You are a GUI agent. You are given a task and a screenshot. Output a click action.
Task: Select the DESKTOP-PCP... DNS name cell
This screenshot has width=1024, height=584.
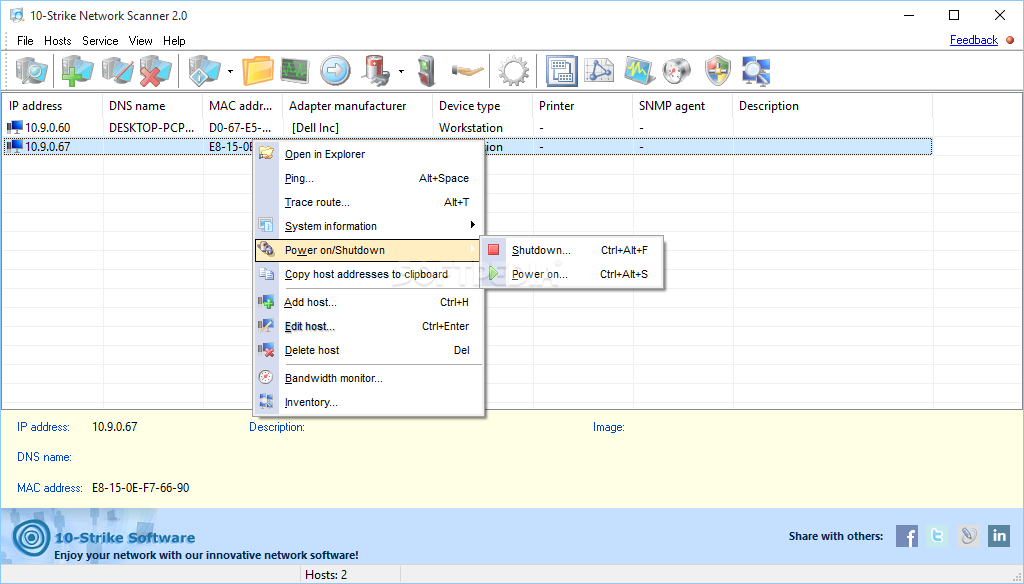tap(152, 128)
